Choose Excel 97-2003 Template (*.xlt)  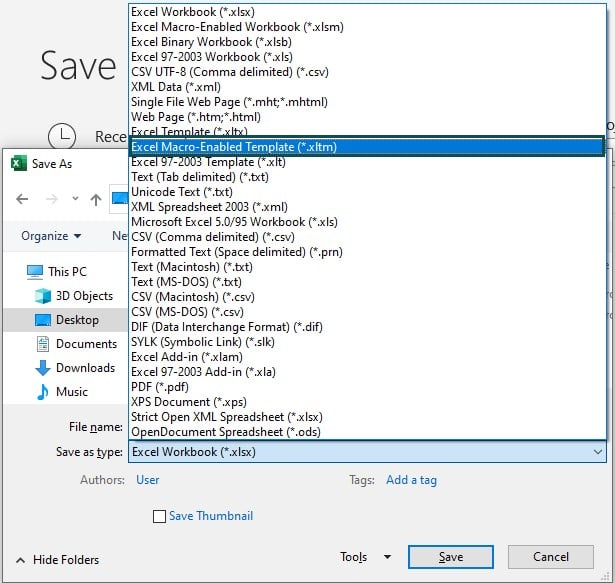367,162
